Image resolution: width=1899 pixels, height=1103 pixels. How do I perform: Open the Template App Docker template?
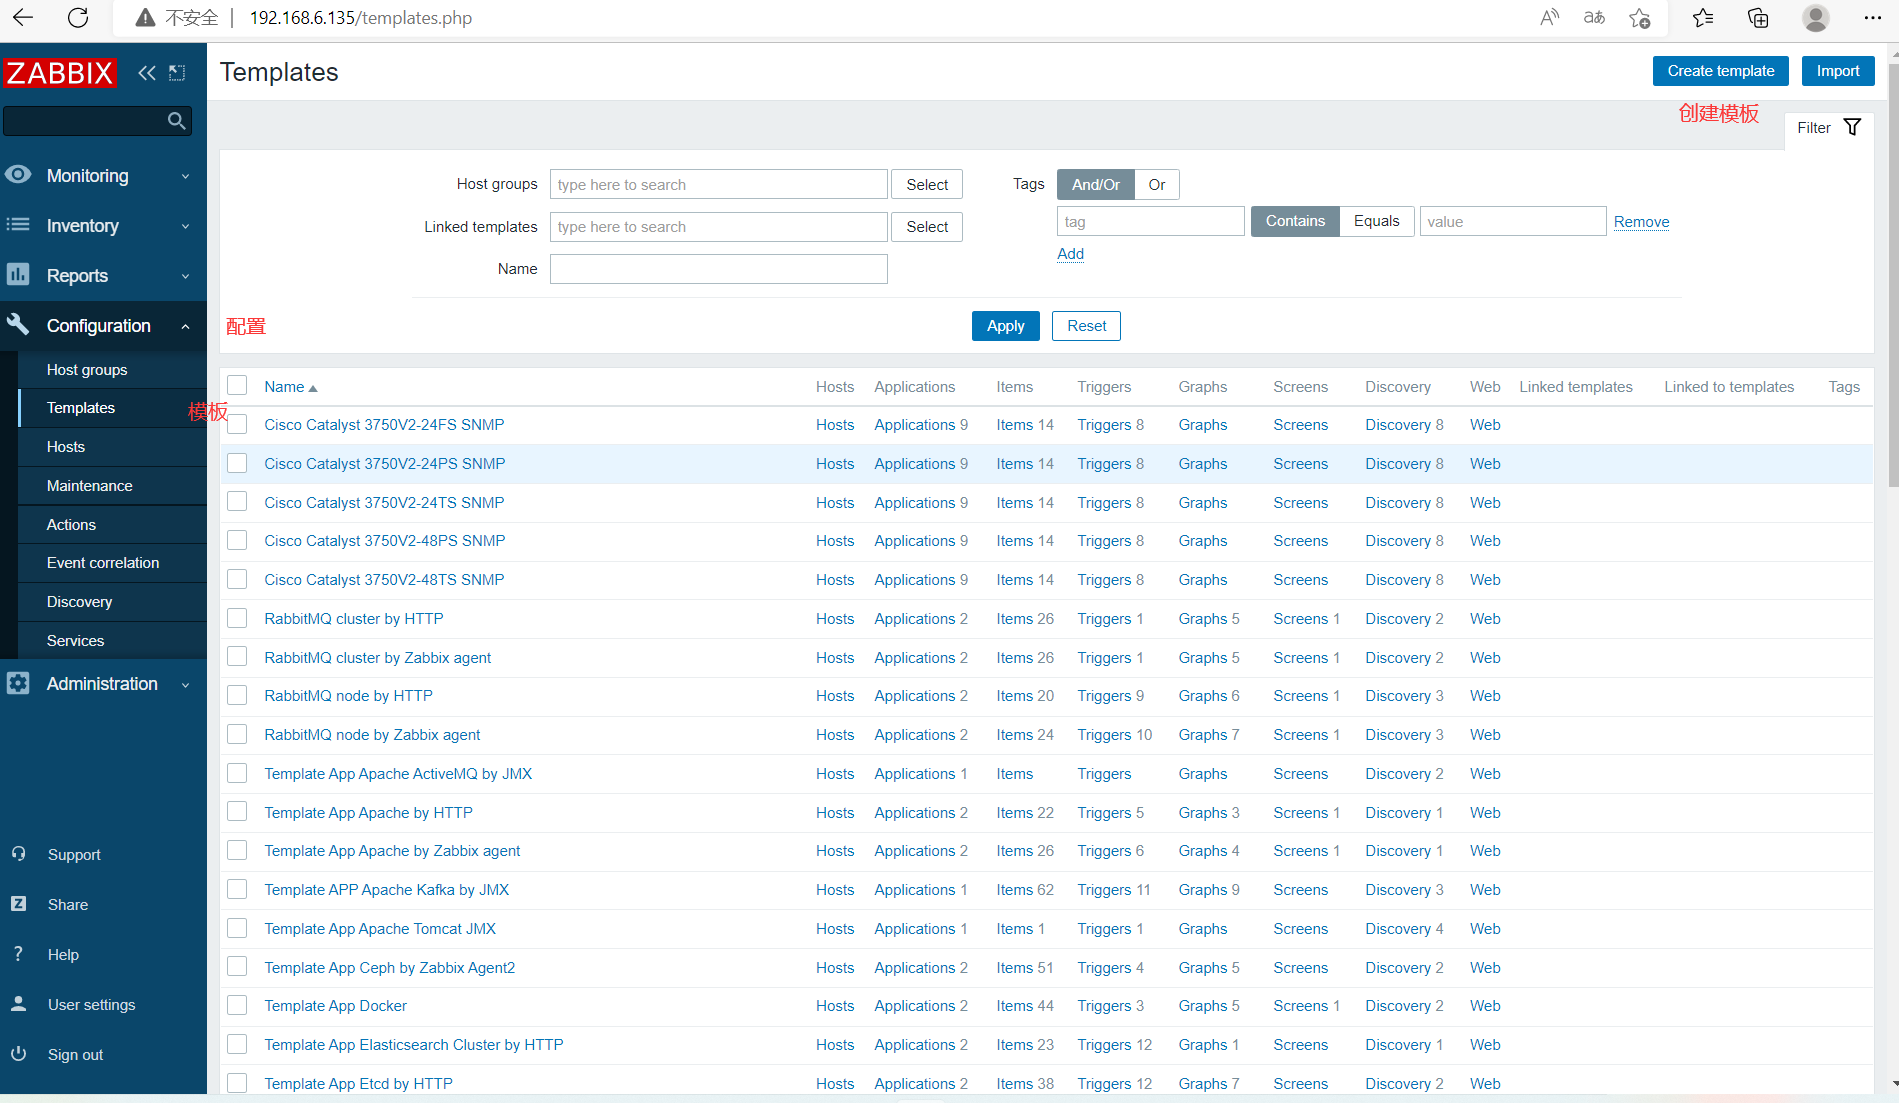point(335,1005)
